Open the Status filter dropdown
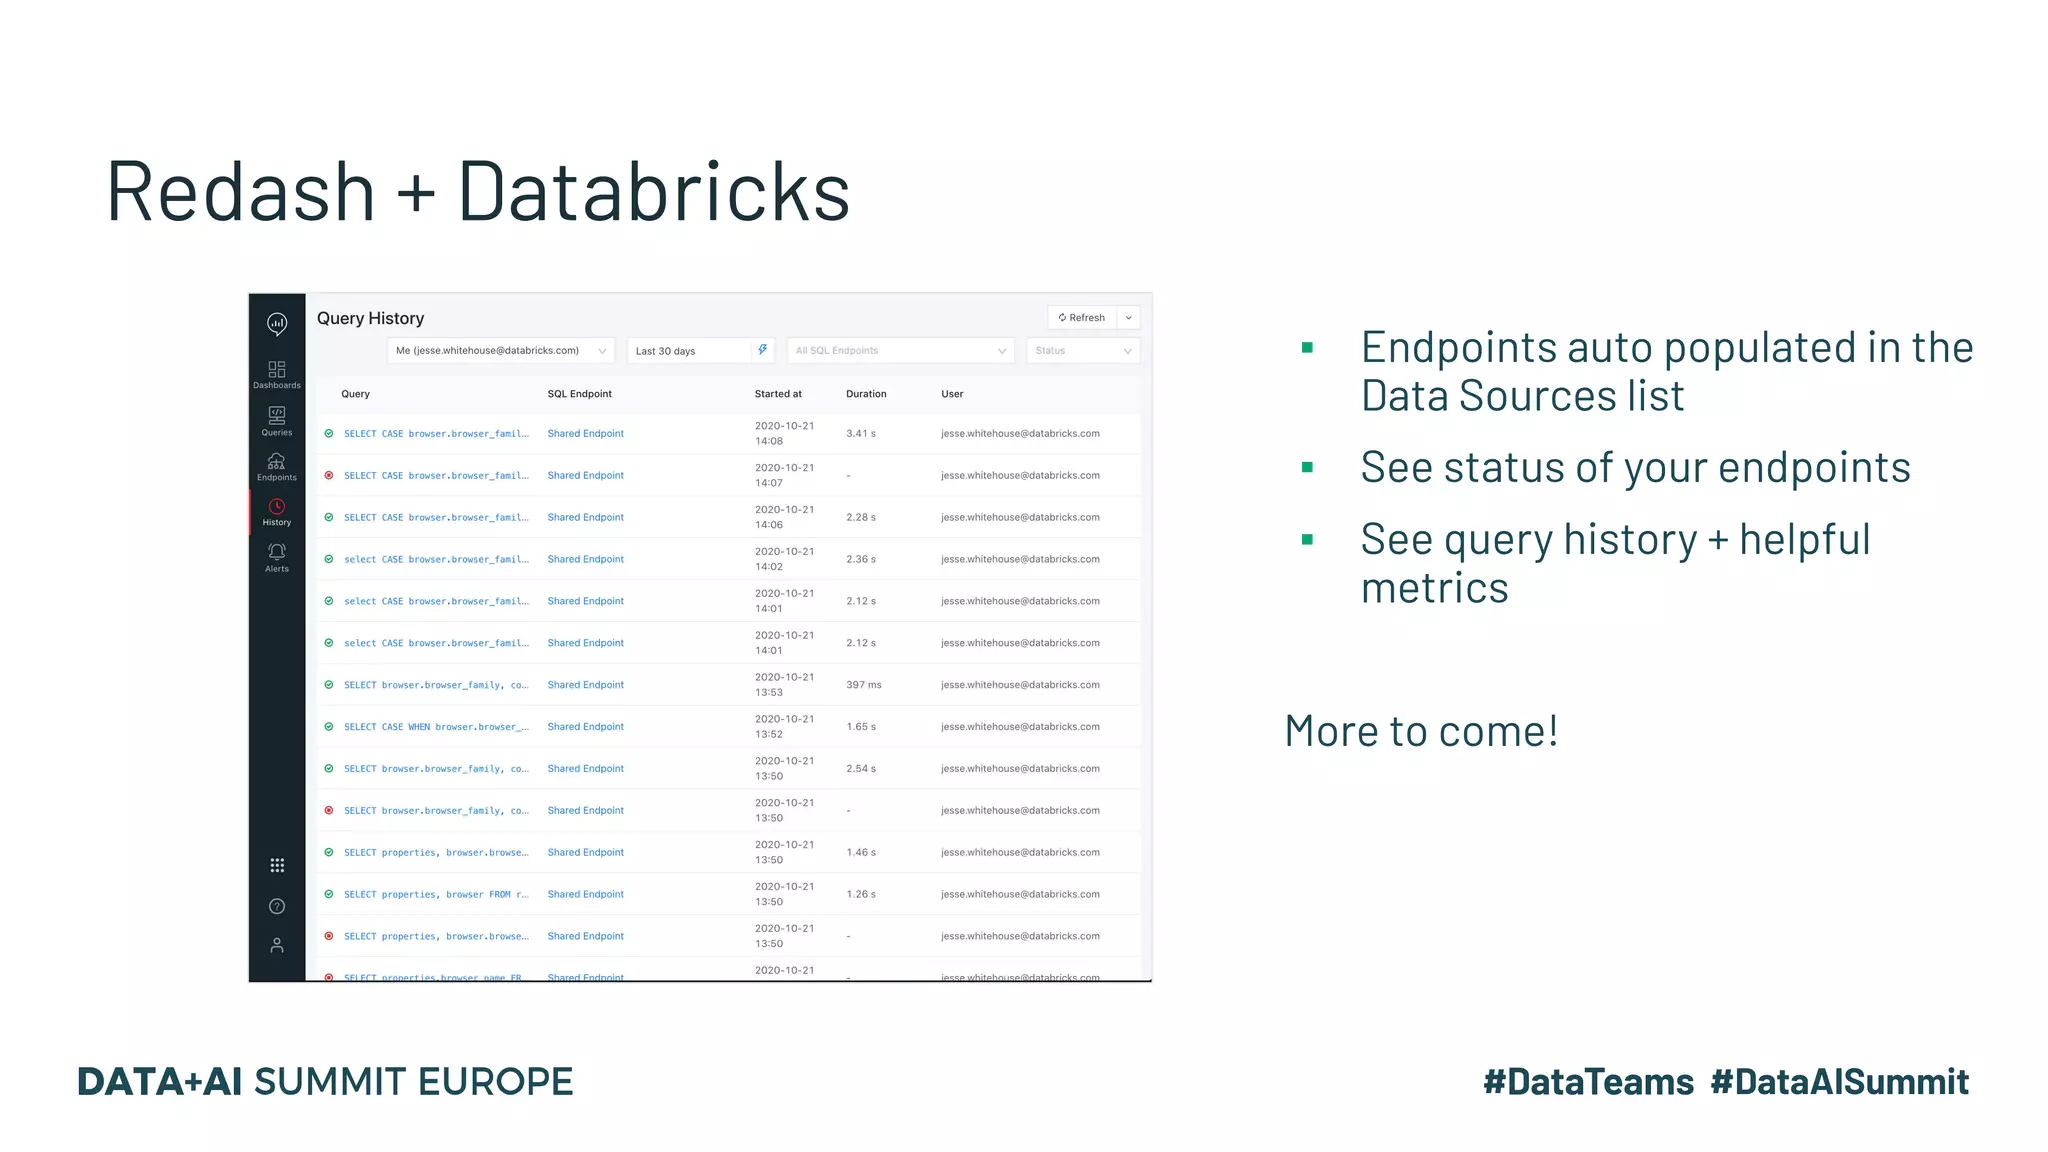Screen dimensions: 2048x1152 click(1083, 351)
